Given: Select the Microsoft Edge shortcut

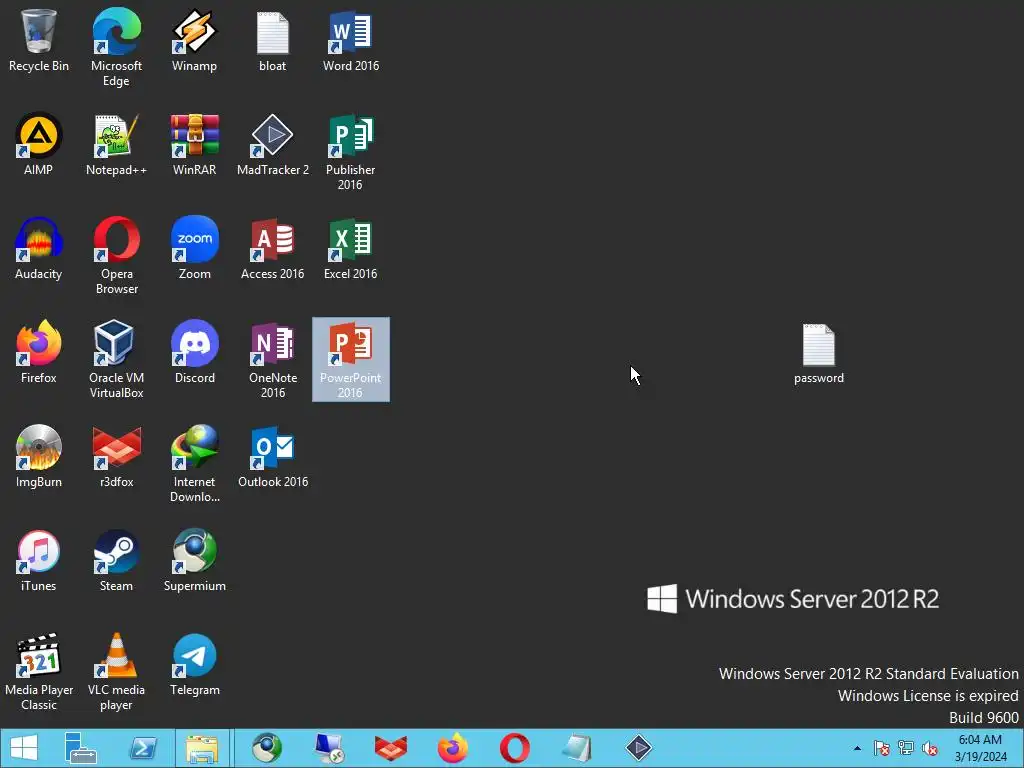Looking at the screenshot, I should point(116,47).
